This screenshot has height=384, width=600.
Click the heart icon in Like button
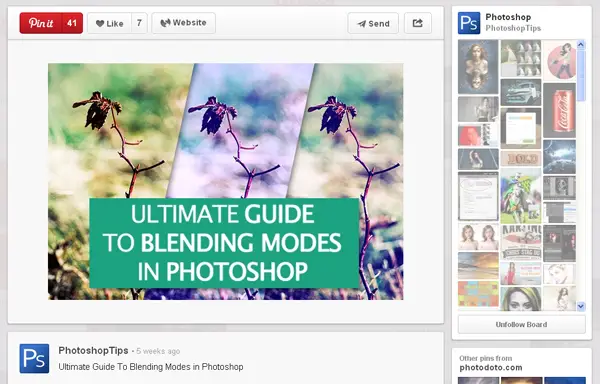100,24
